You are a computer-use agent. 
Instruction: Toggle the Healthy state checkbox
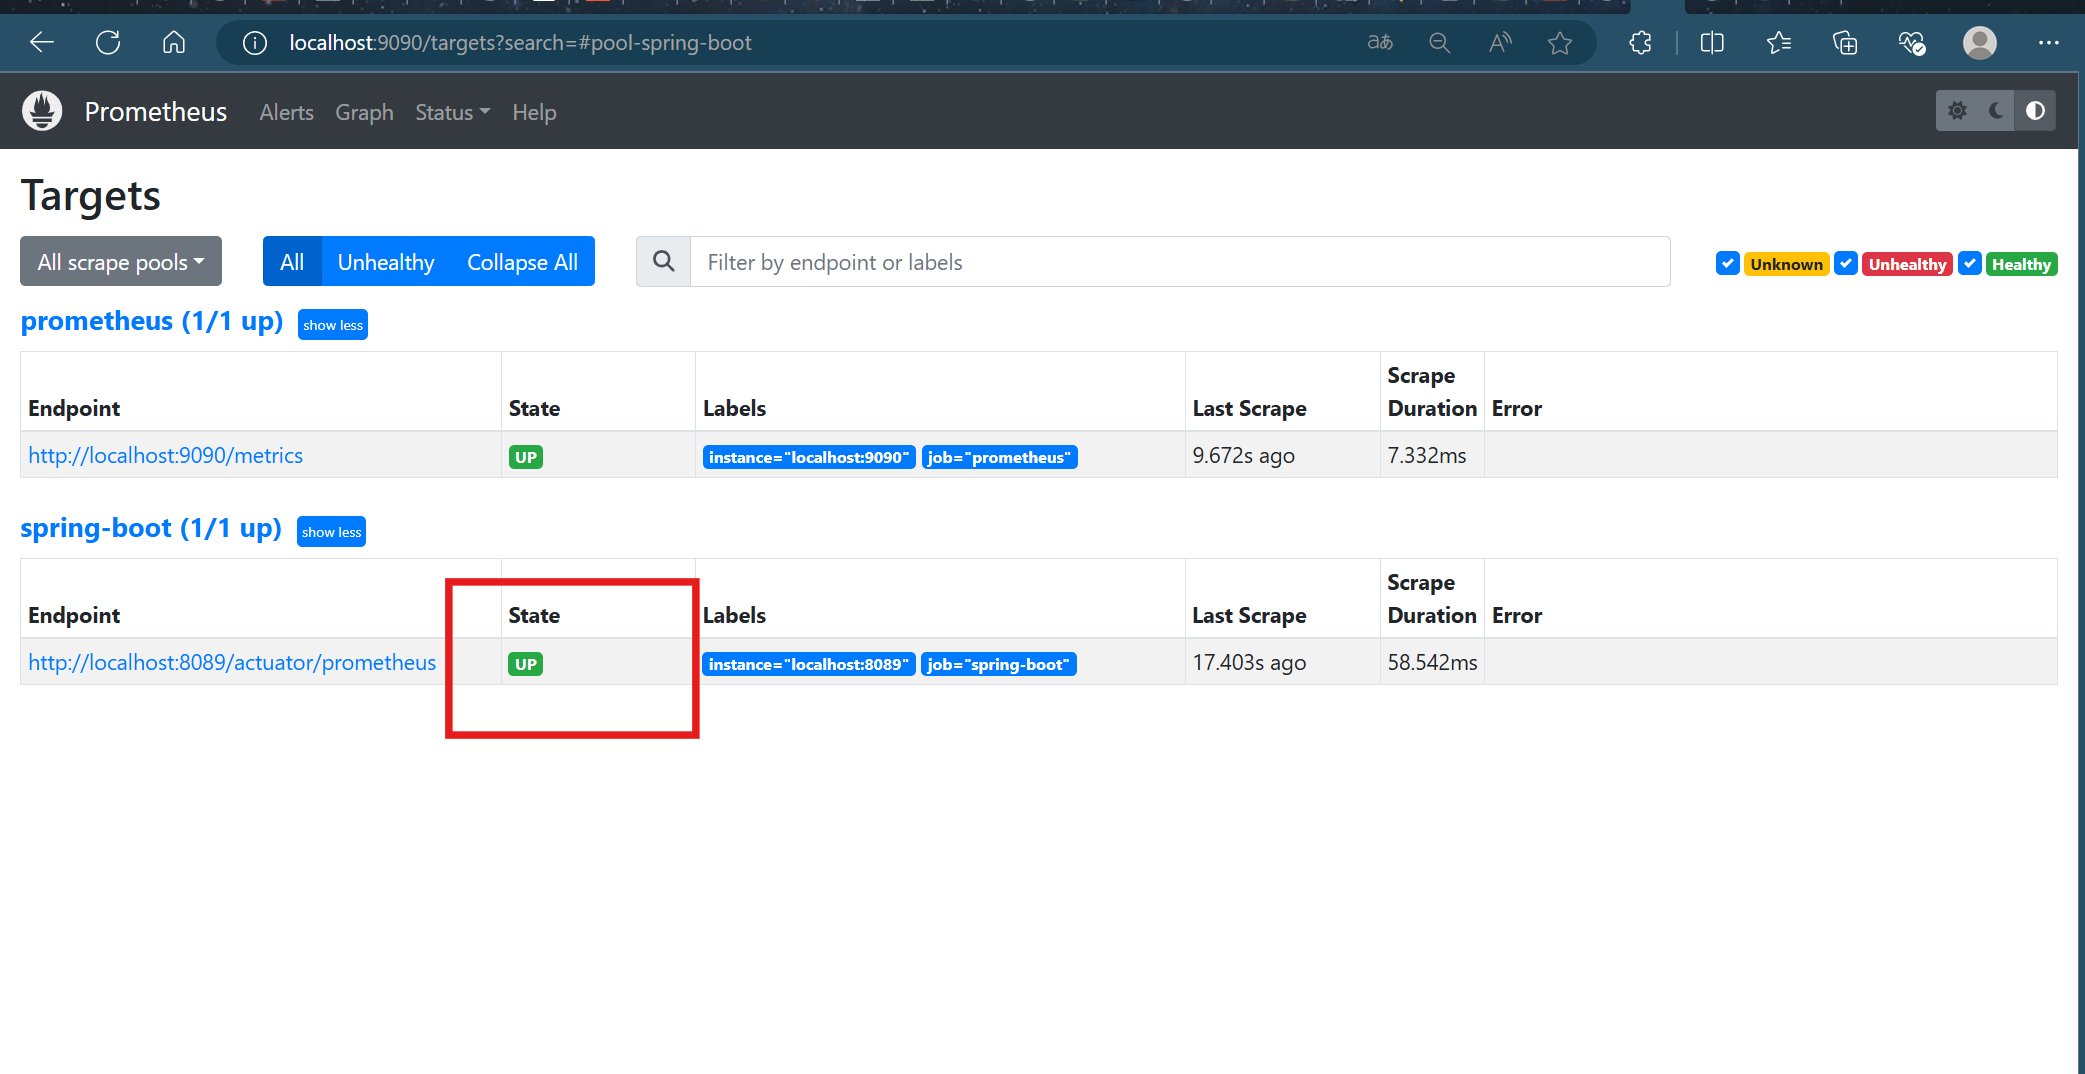[x=1969, y=263]
